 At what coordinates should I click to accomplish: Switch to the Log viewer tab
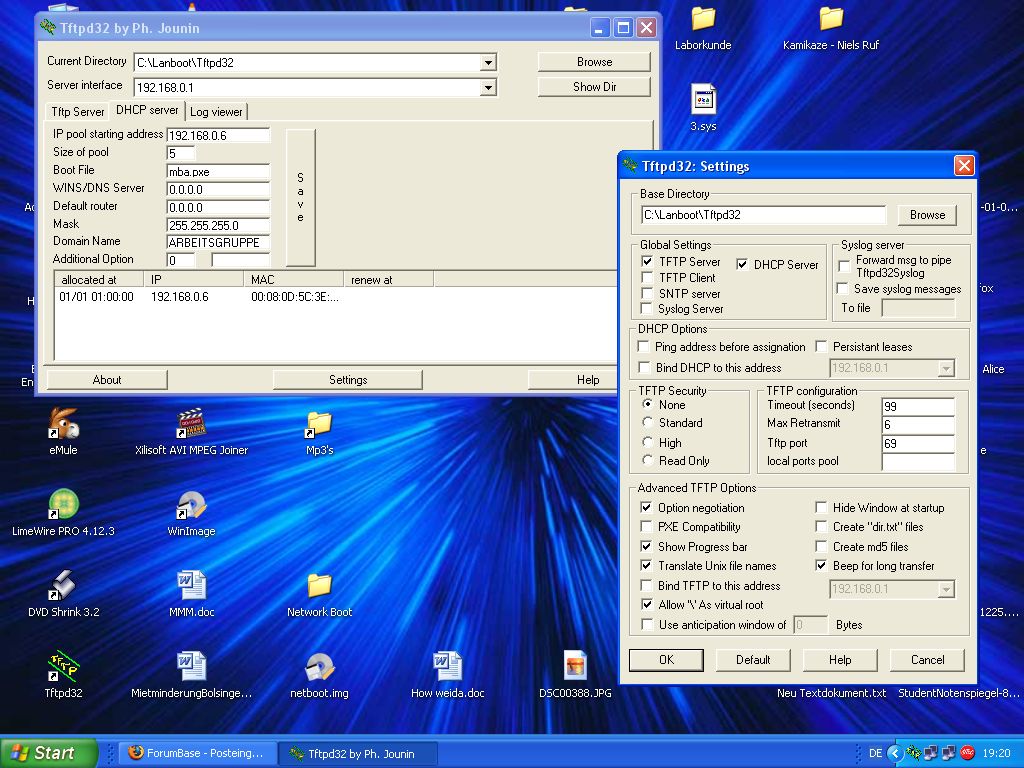[216, 112]
